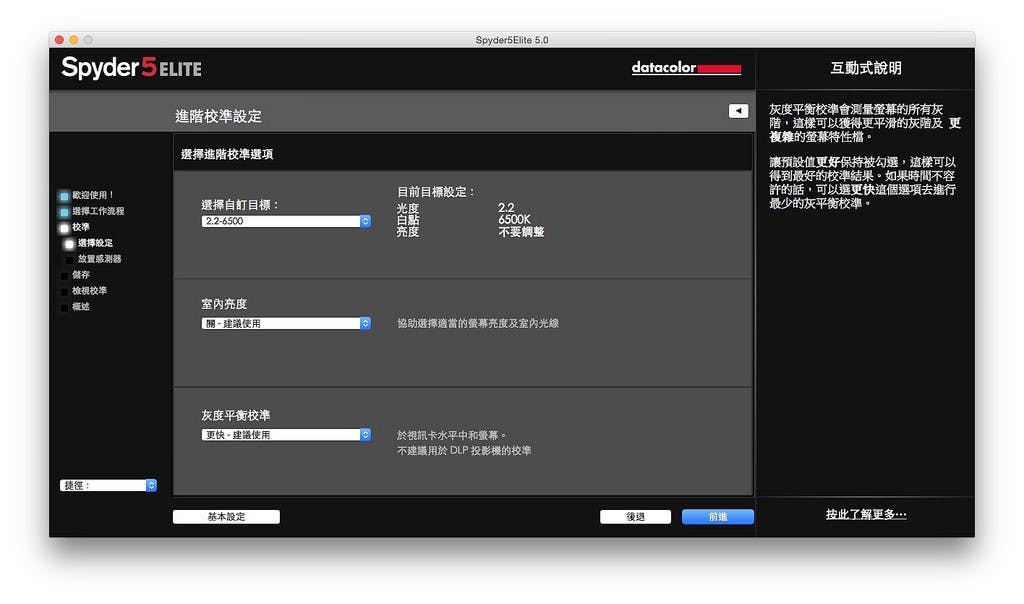
Task: Click the dark indicator beside 放置感測器
Action: click(69, 259)
